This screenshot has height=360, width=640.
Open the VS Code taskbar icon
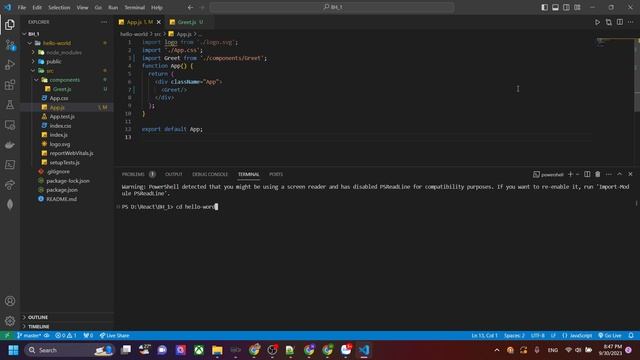(x=364, y=350)
